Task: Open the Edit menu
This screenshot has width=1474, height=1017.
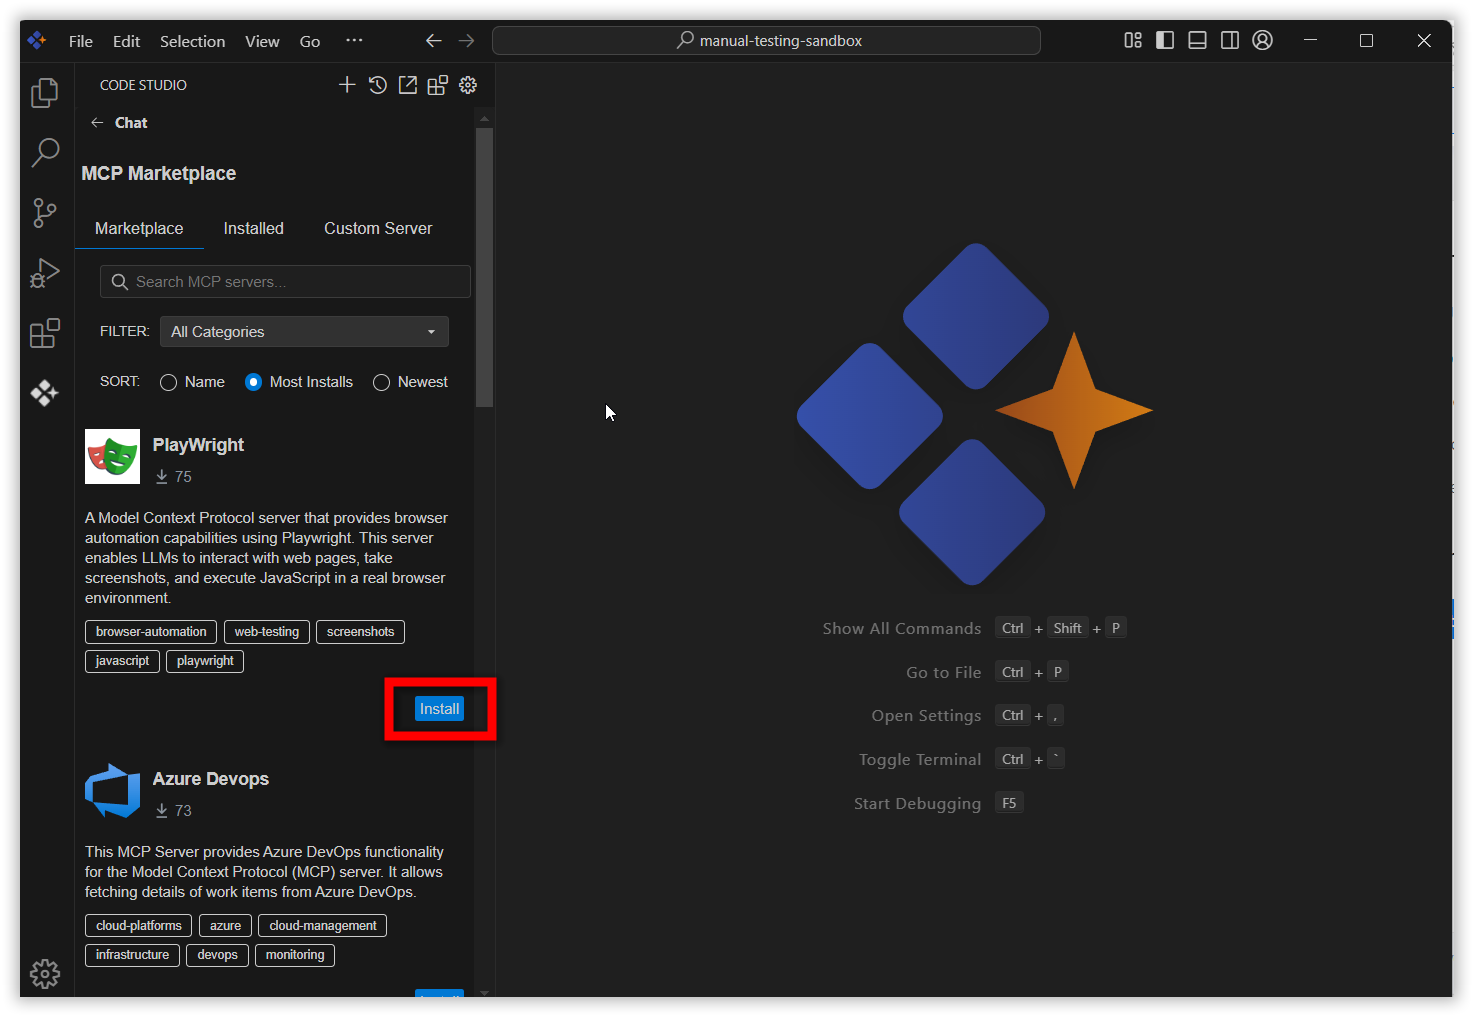Action: click(126, 41)
